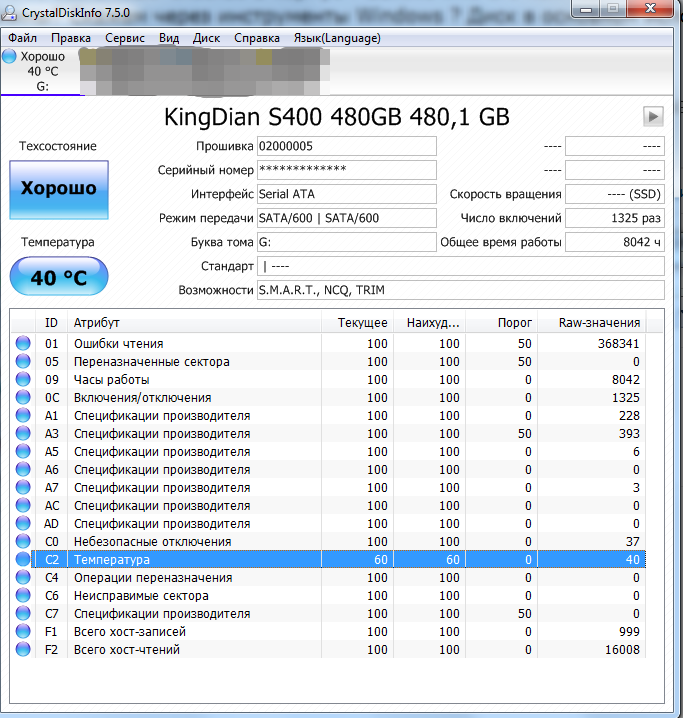Open the Вид menu
This screenshot has width=683, height=718.
[x=169, y=38]
